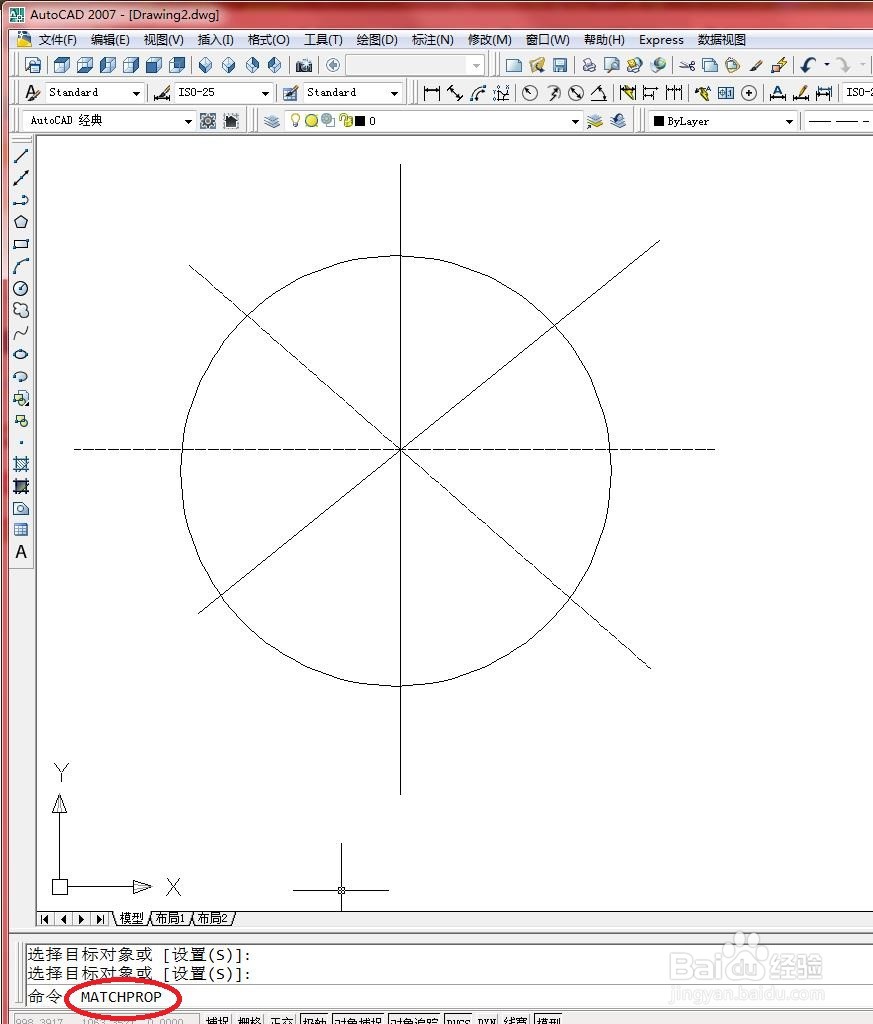
Task: Open the 编辑(E) menu
Action: tap(110, 40)
